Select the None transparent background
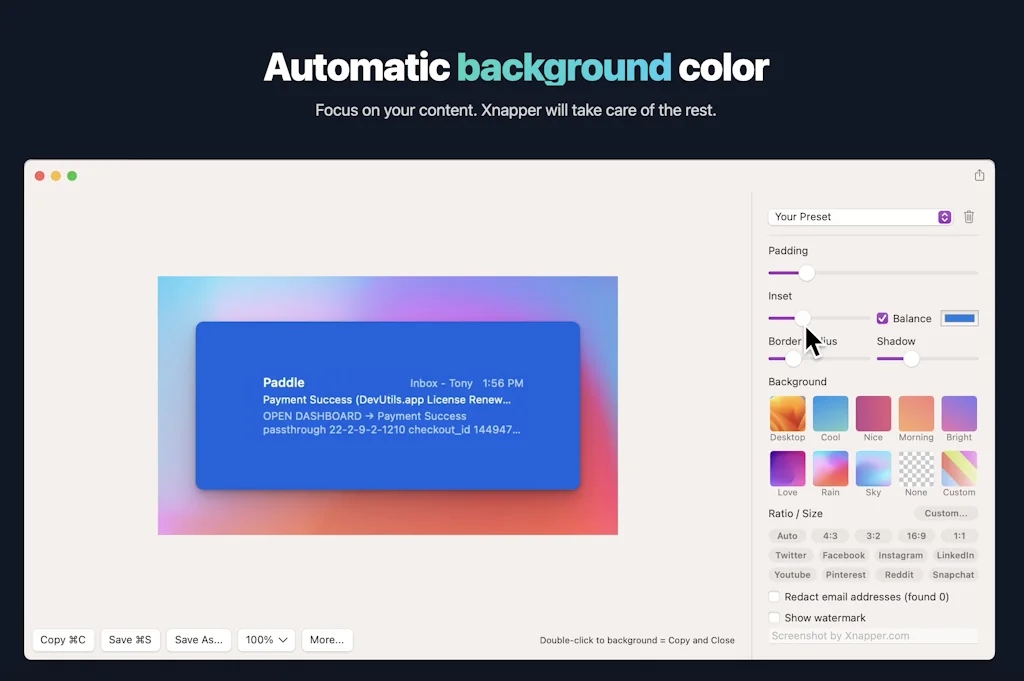Viewport: 1024px width, 681px height. click(x=916, y=468)
